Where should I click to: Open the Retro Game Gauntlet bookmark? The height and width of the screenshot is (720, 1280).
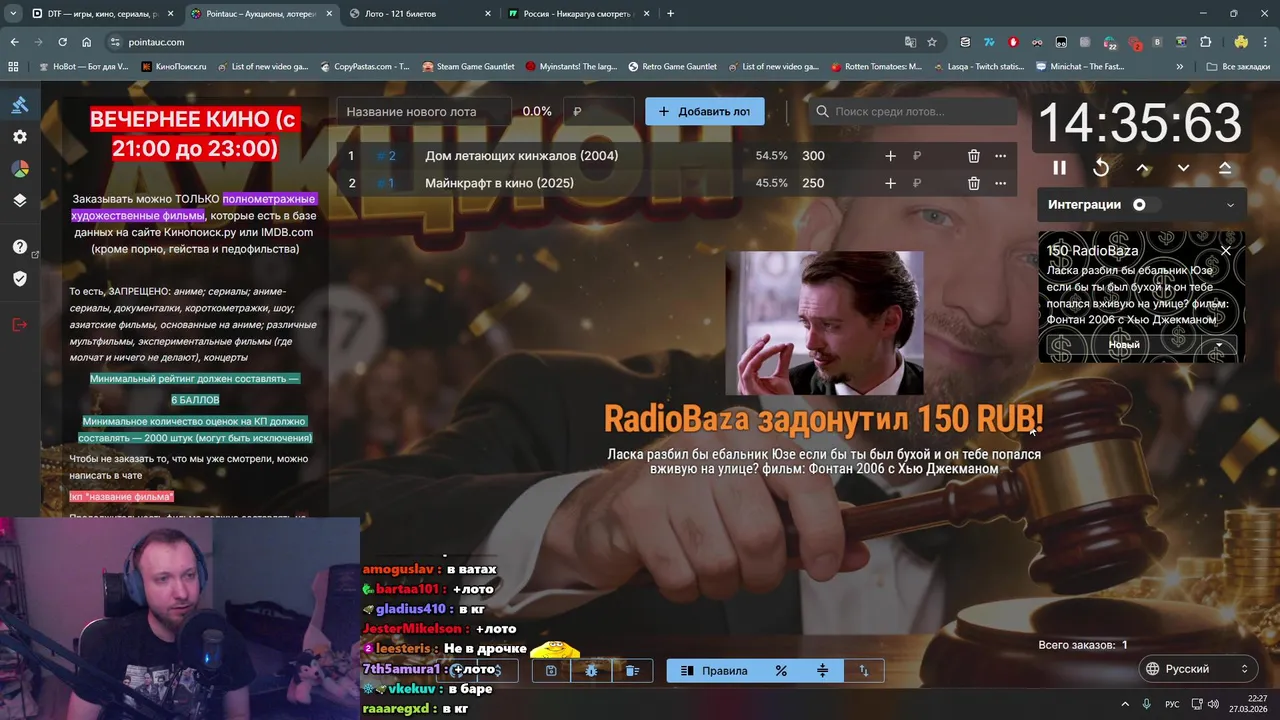click(x=672, y=67)
